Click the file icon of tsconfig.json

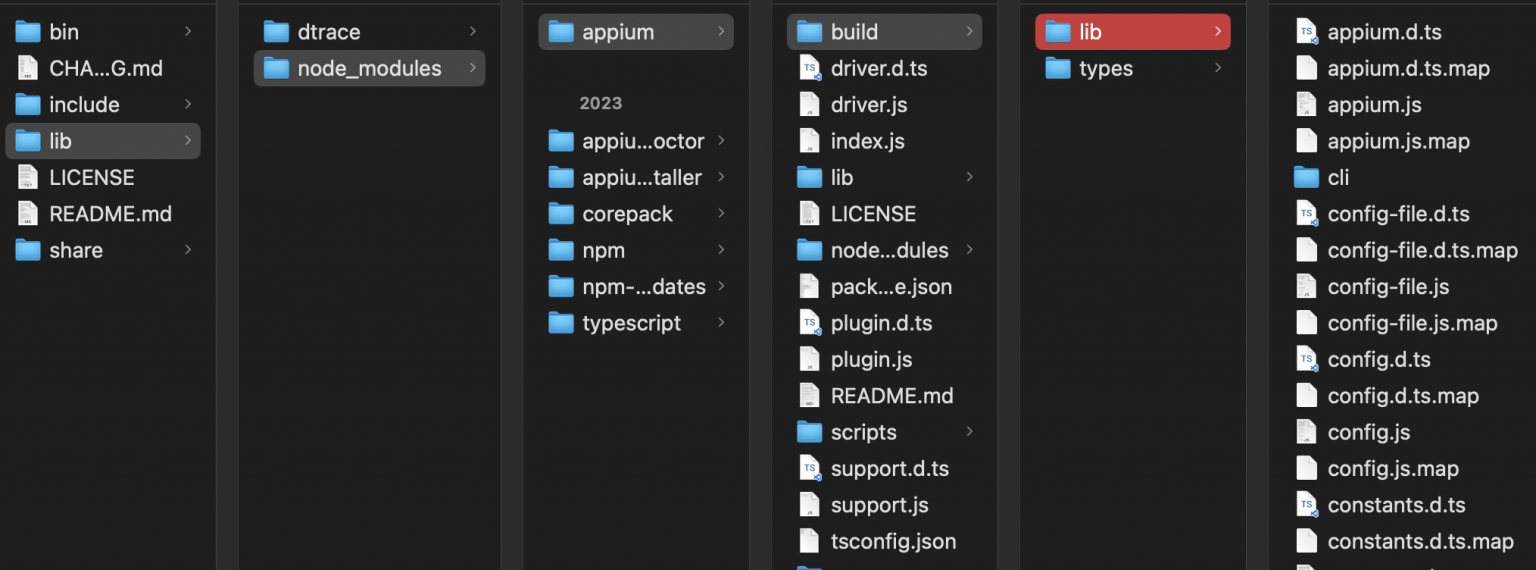(809, 542)
